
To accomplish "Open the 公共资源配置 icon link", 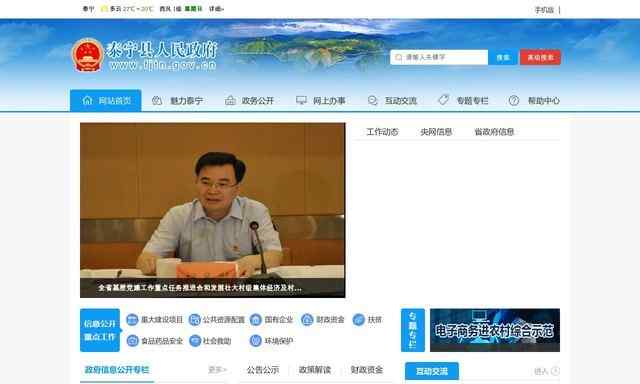I will pyautogui.click(x=195, y=320).
